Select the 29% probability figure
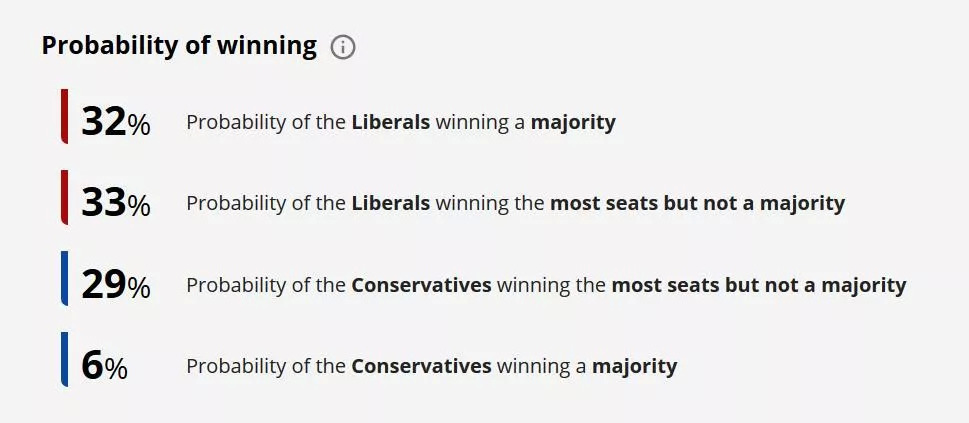This screenshot has width=969, height=423. pyautogui.click(x=115, y=285)
